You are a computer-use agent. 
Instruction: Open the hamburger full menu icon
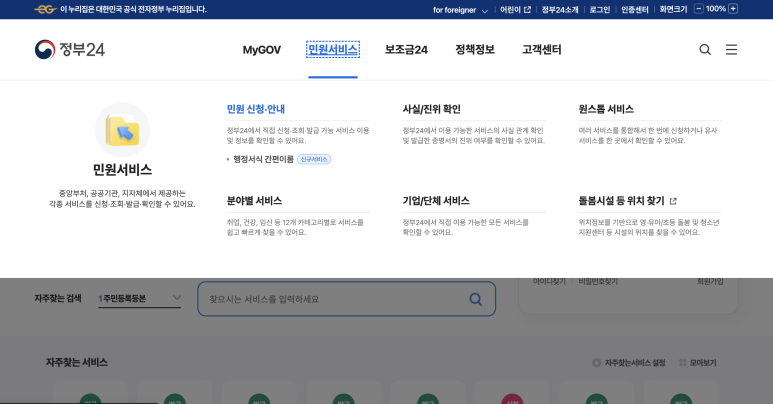tap(731, 49)
